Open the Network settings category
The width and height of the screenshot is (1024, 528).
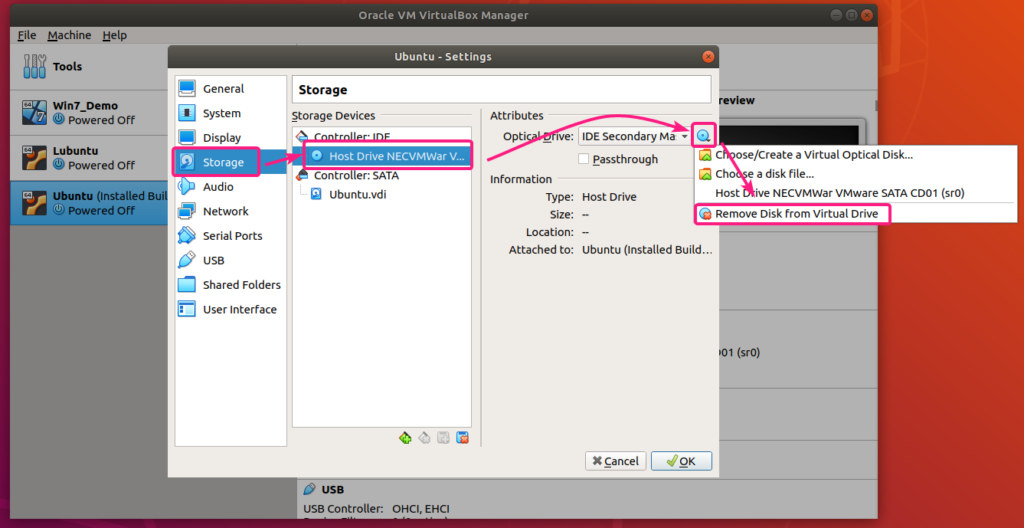pyautogui.click(x=231, y=211)
